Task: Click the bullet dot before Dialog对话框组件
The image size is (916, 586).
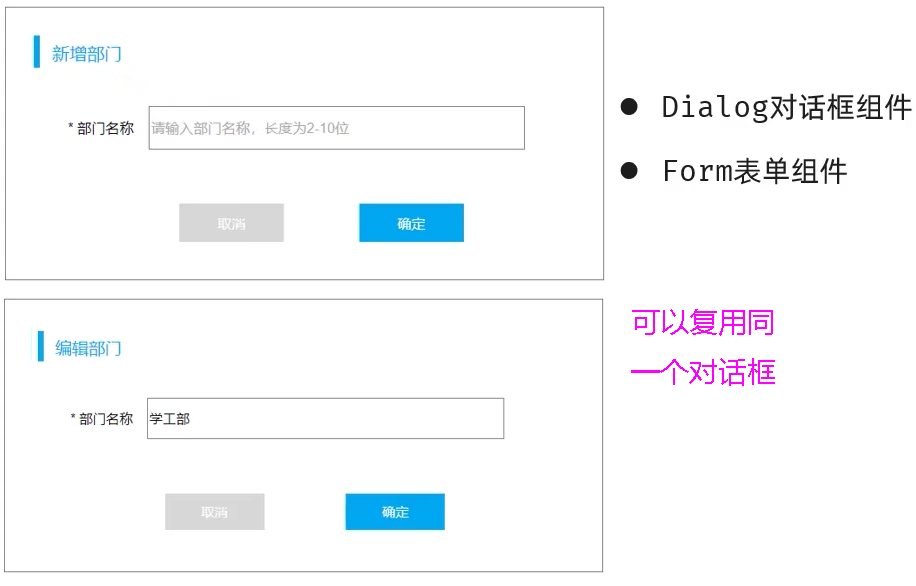Action: [629, 107]
